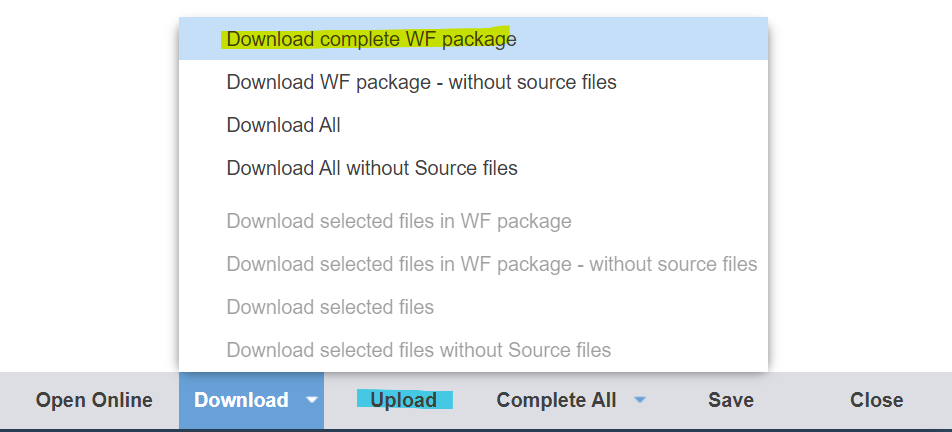Click Download selected files without Source files
This screenshot has height=432, width=952.
(418, 350)
